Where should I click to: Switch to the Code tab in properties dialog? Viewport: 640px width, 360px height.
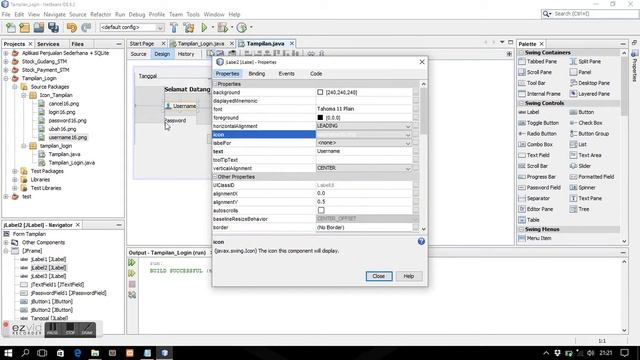click(316, 73)
